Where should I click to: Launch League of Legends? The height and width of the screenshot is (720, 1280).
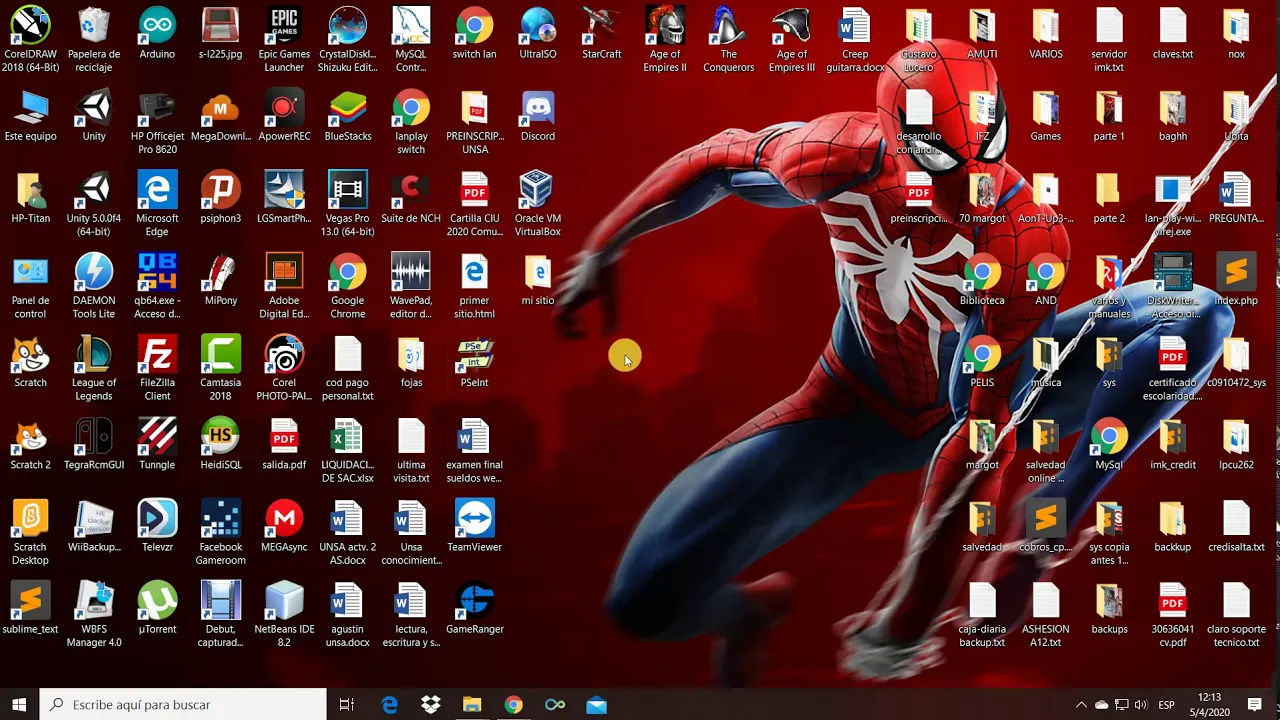[94, 368]
